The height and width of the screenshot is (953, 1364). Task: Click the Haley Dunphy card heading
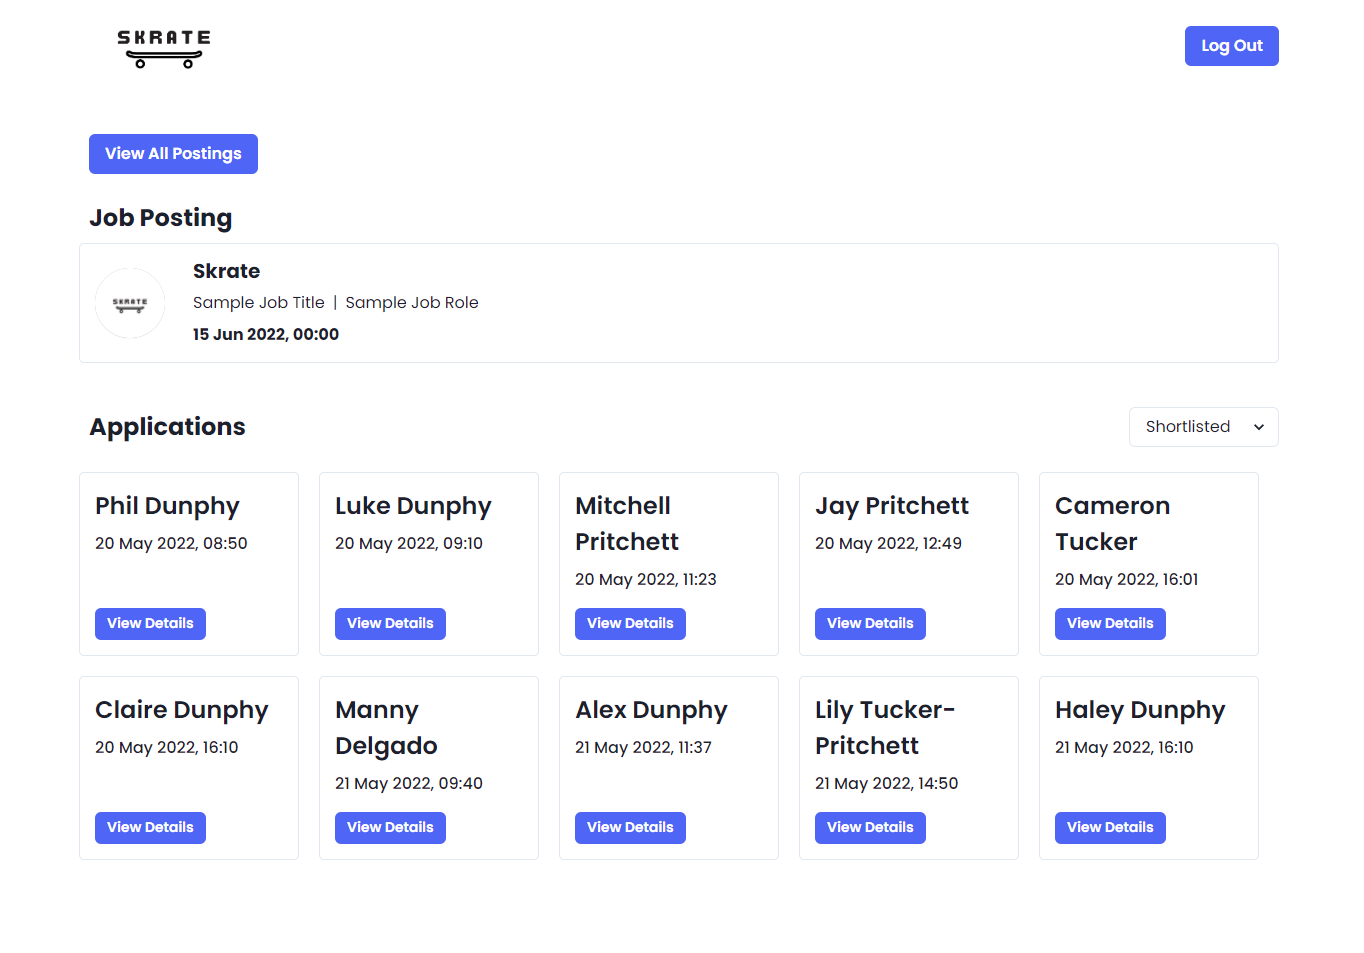[x=1139, y=710]
